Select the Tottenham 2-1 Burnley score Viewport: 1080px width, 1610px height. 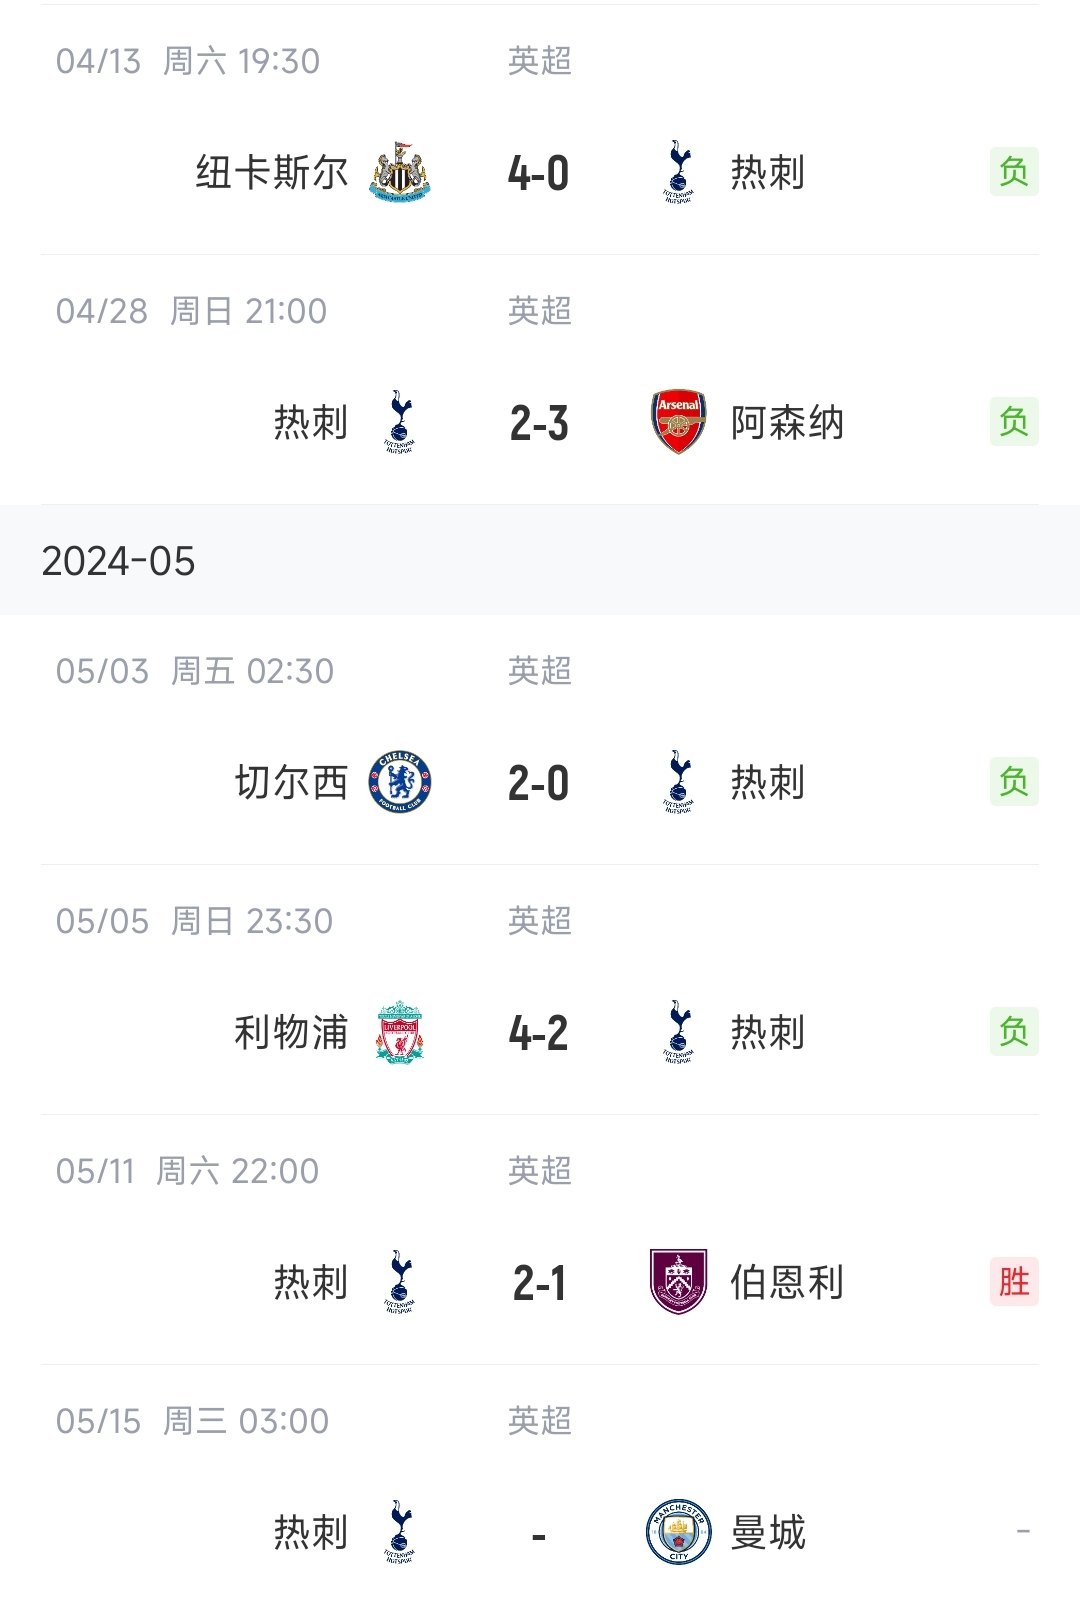tap(539, 1283)
